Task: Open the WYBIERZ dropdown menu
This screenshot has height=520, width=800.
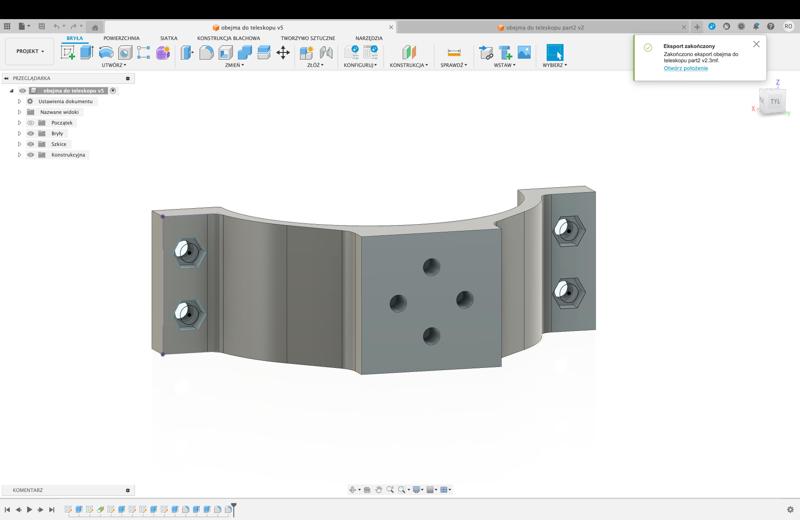Action: [555, 65]
